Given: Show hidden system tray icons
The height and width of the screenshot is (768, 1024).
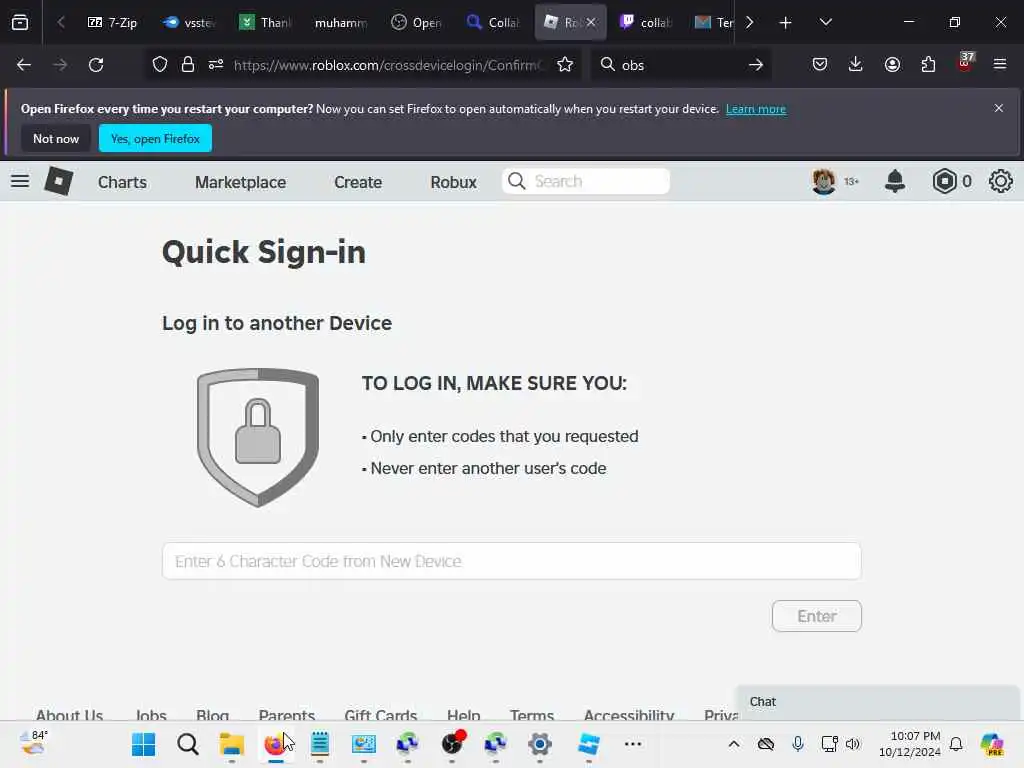Looking at the screenshot, I should pos(734,744).
